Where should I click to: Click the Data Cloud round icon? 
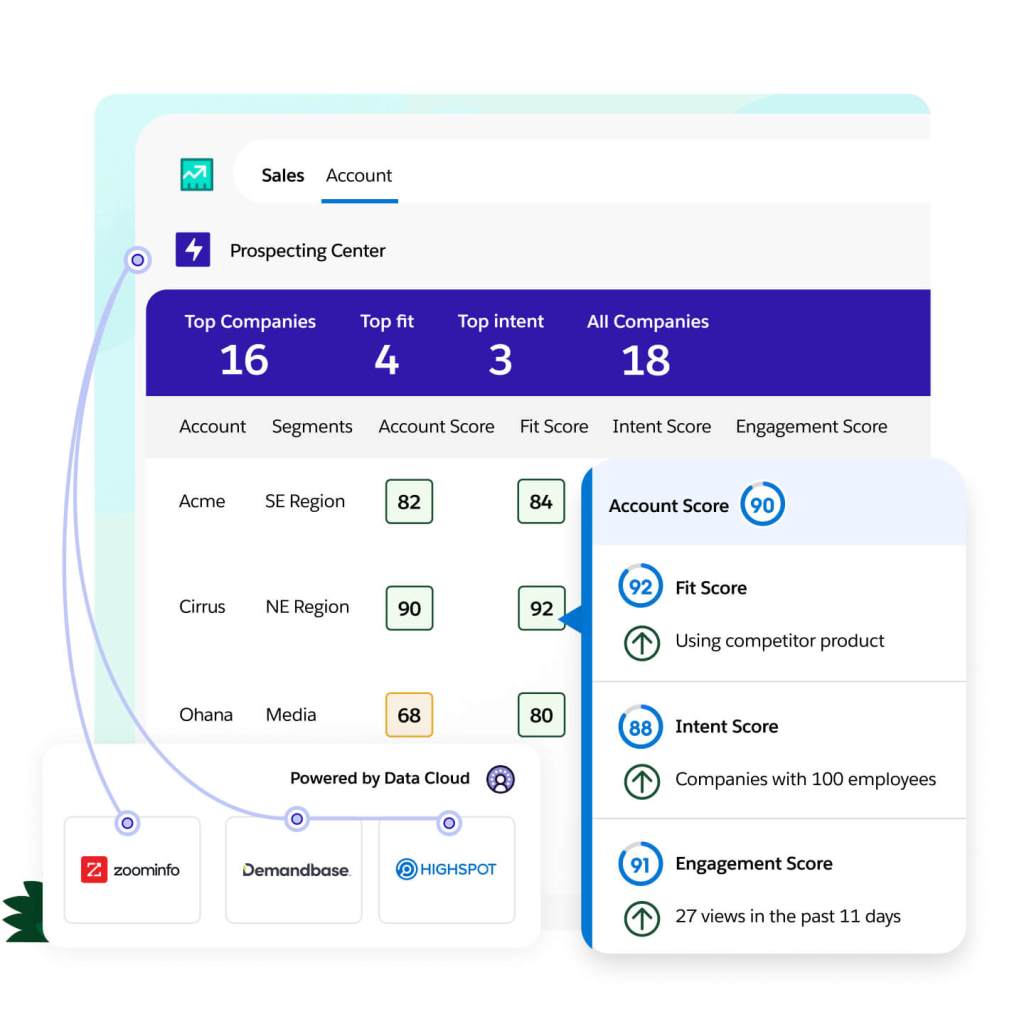coord(500,779)
